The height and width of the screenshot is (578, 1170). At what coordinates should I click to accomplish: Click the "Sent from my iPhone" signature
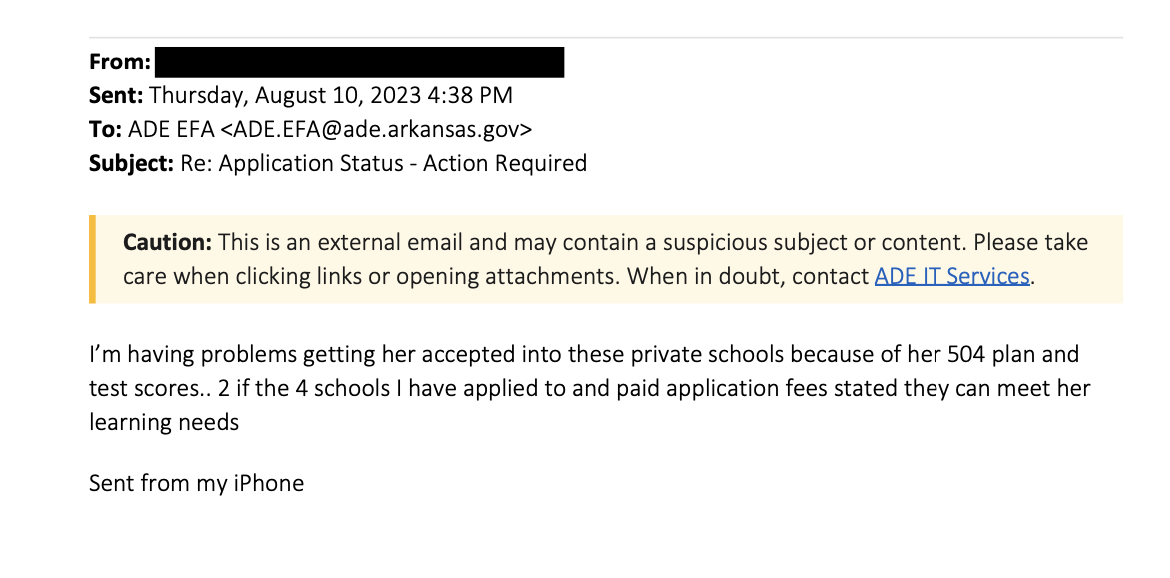point(196,484)
